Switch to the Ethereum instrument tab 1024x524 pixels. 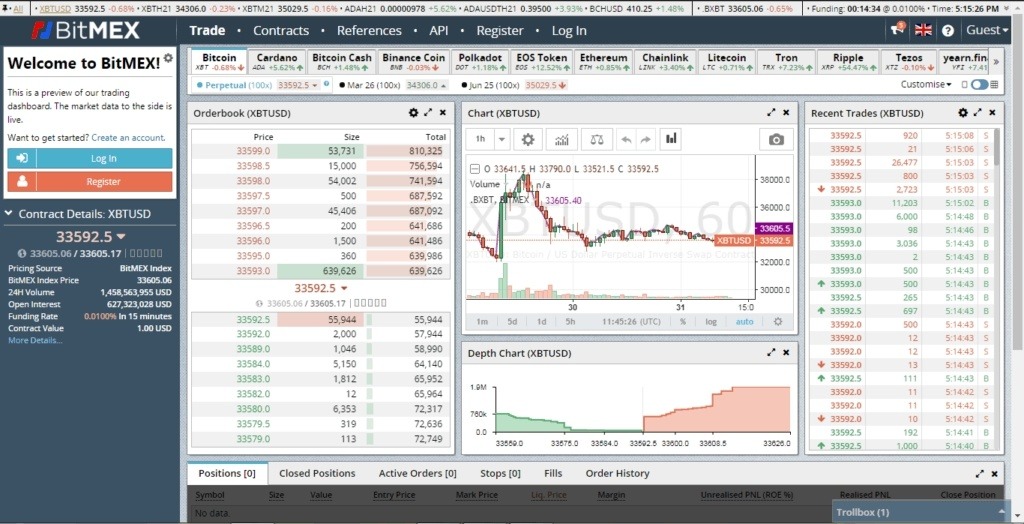(x=604, y=61)
